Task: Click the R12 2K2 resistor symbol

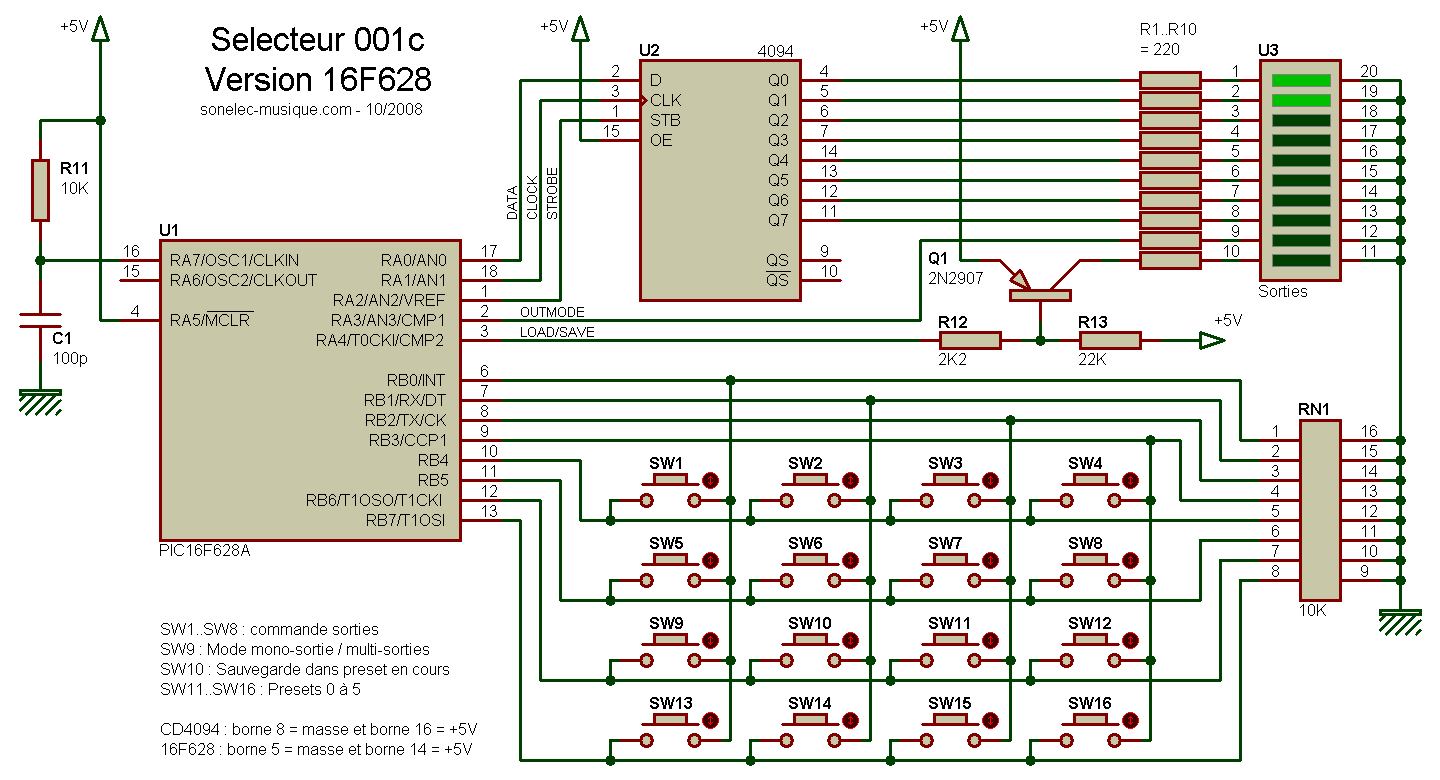Action: click(970, 340)
